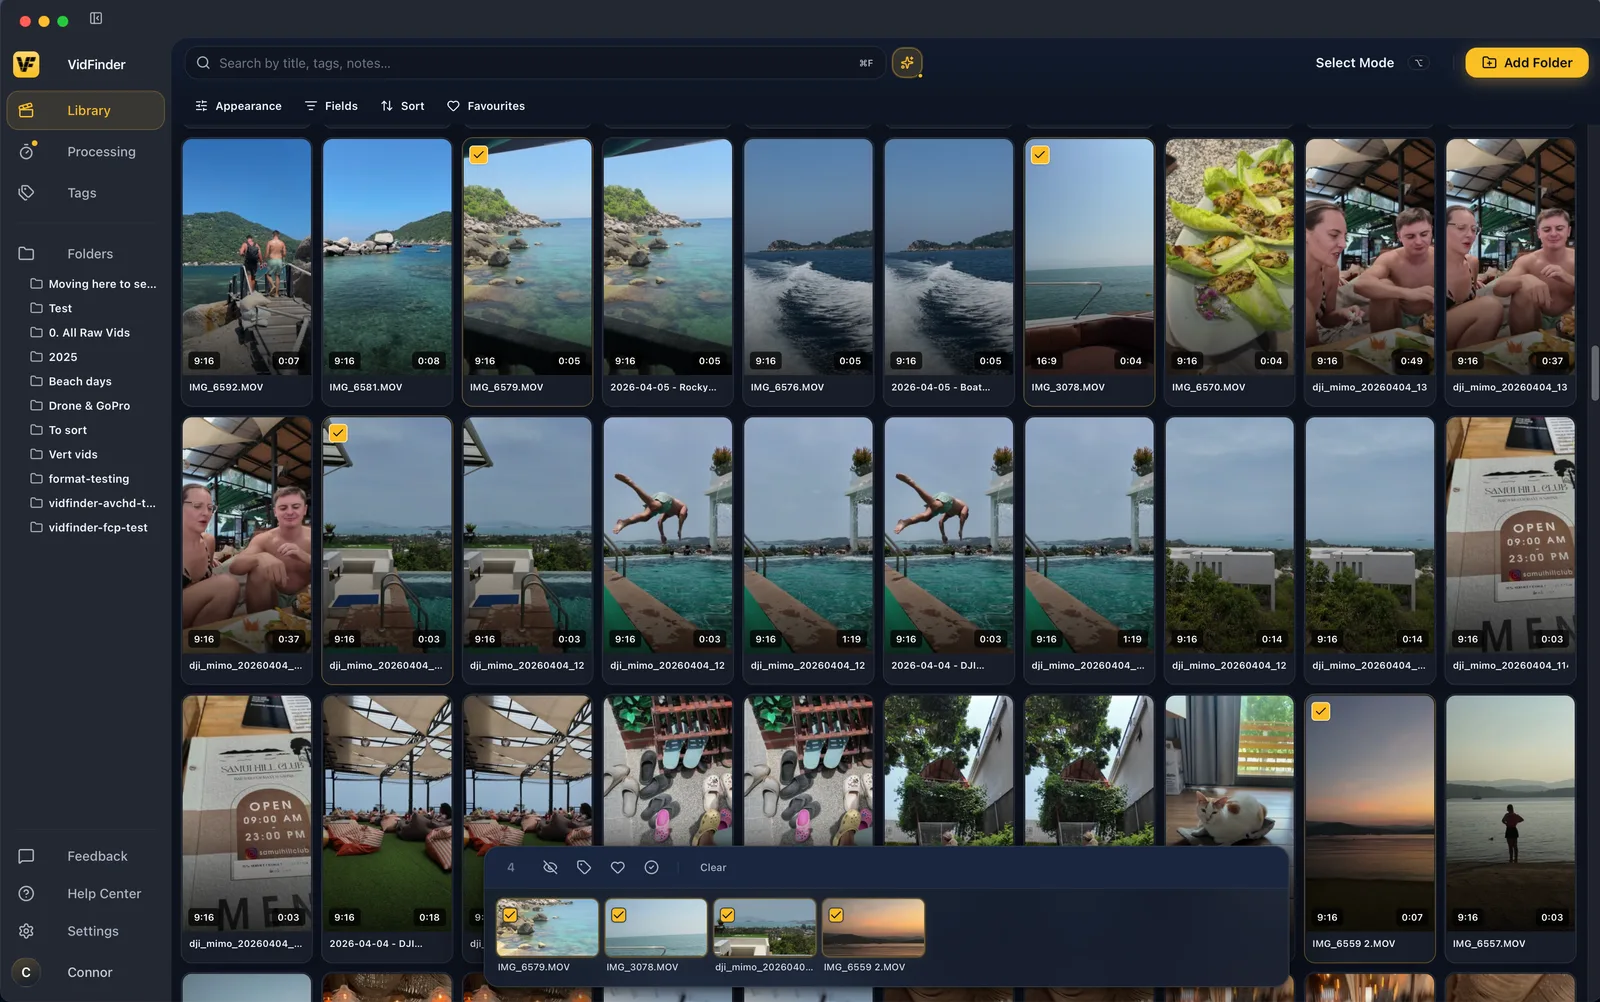This screenshot has width=1600, height=1002.
Task: Click the Connor user avatar
Action: tap(26, 972)
